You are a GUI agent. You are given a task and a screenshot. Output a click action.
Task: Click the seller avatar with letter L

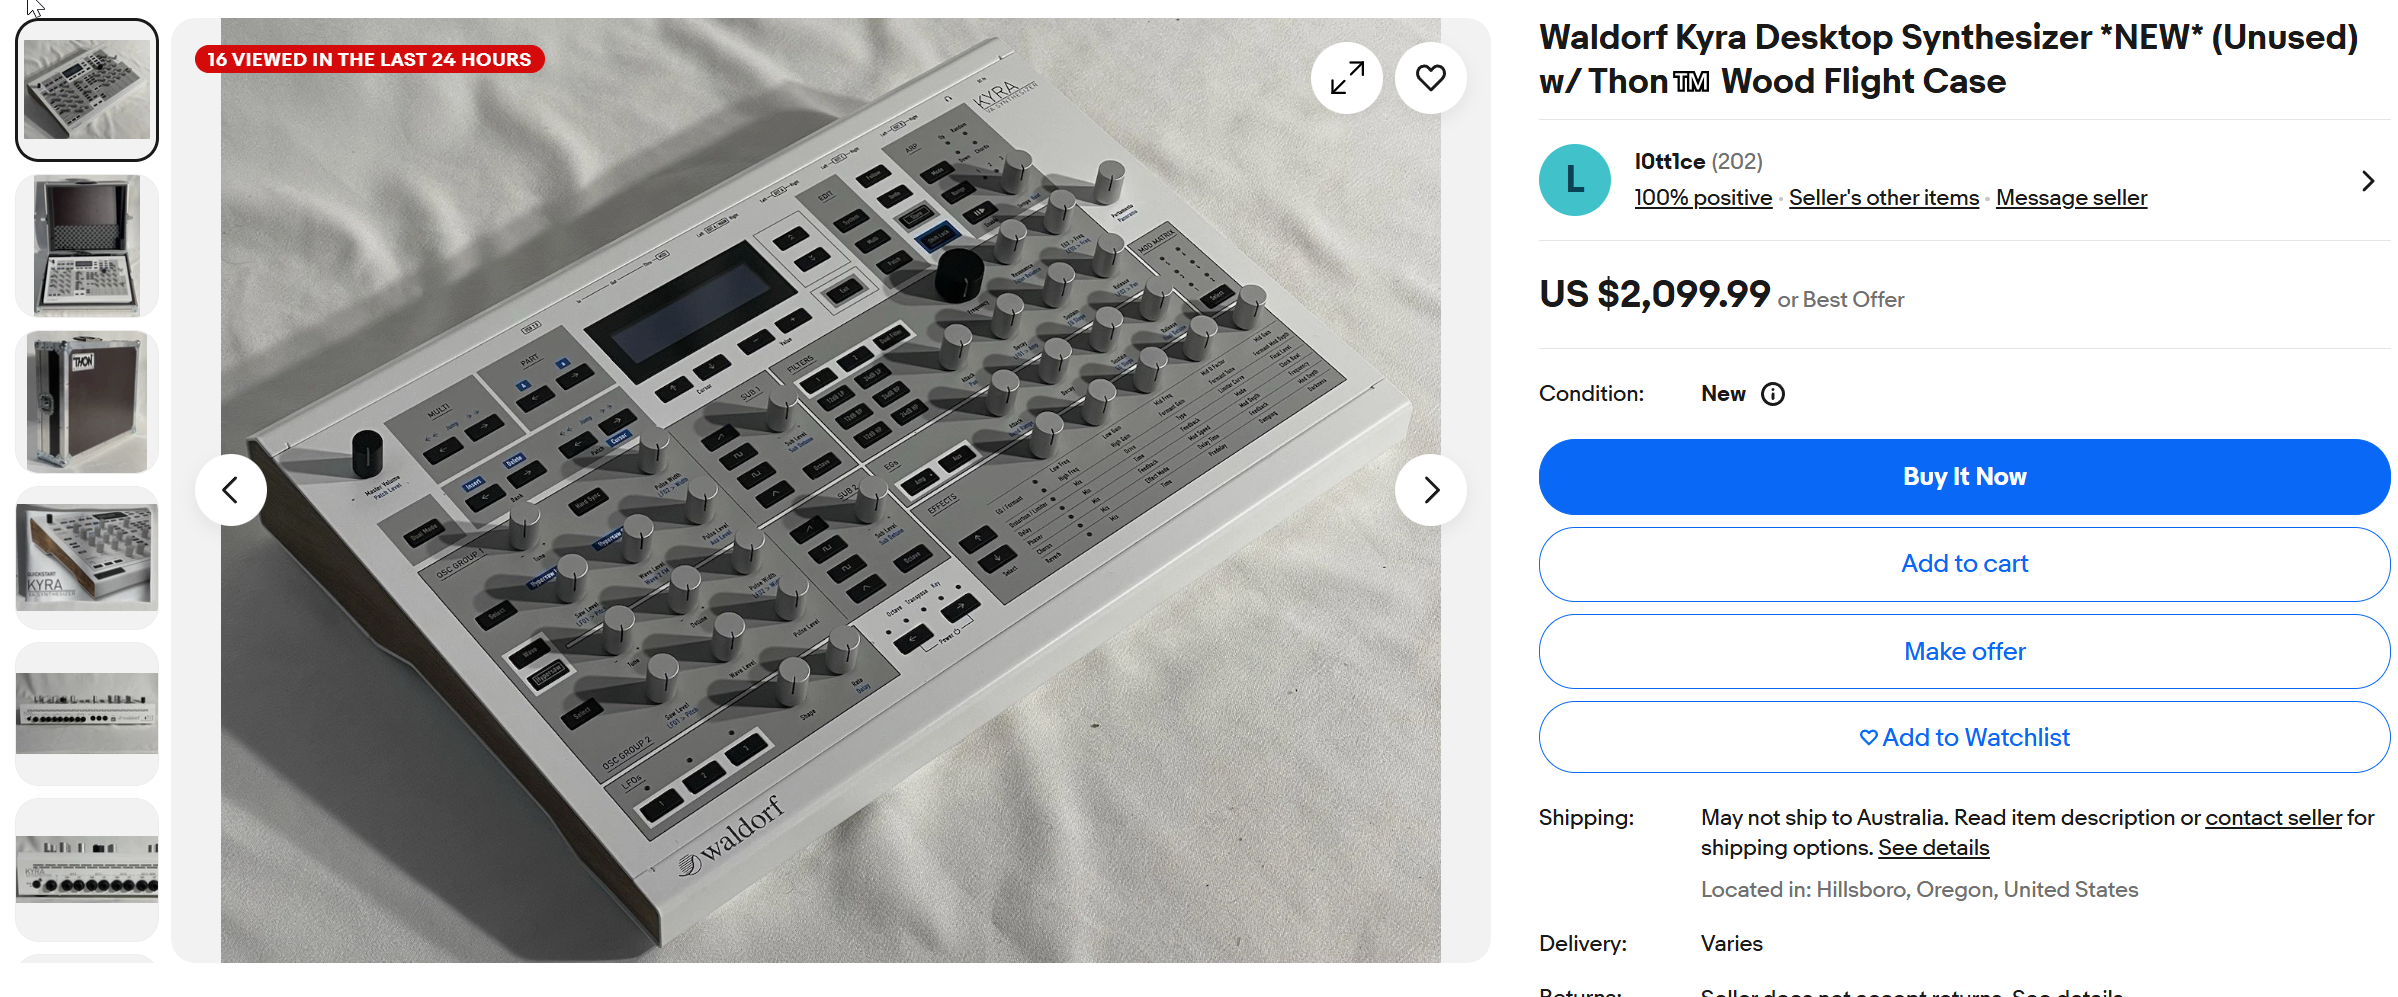[x=1574, y=180]
